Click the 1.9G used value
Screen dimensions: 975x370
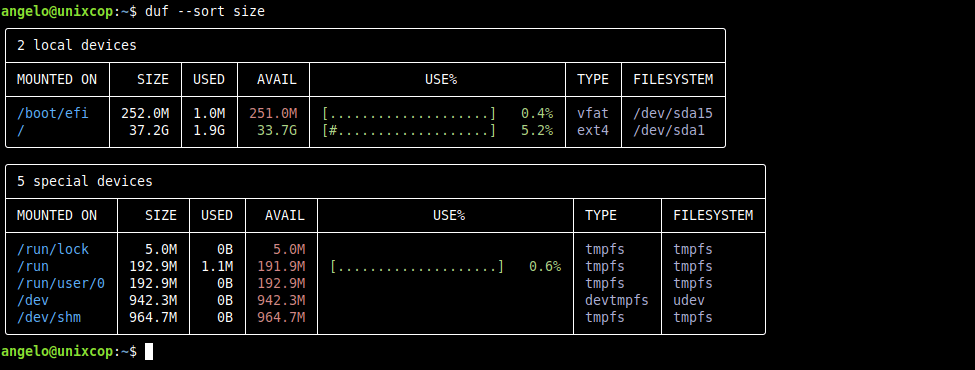(209, 131)
